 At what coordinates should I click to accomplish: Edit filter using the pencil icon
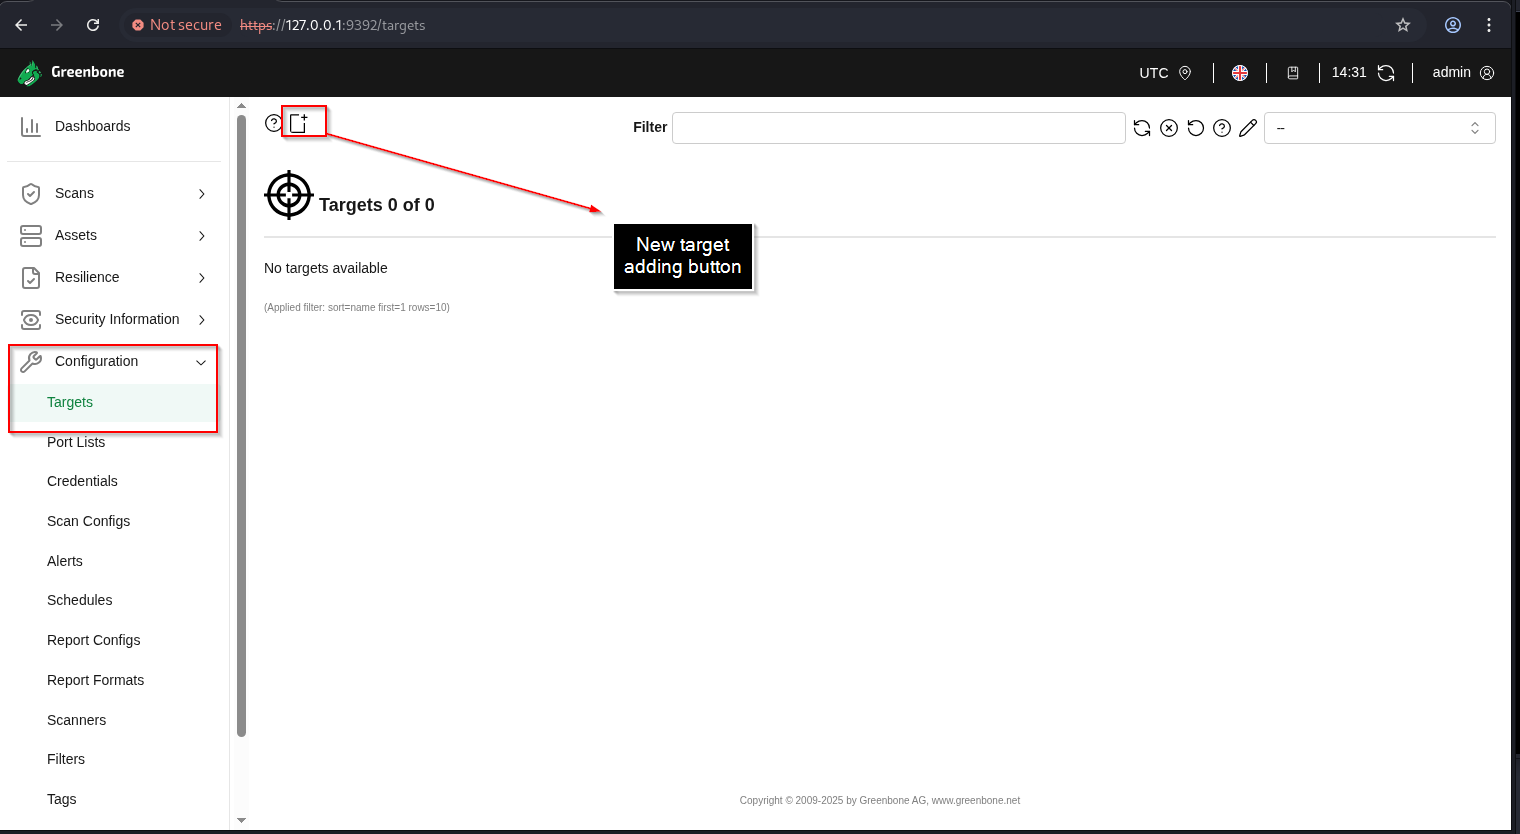tap(1248, 128)
